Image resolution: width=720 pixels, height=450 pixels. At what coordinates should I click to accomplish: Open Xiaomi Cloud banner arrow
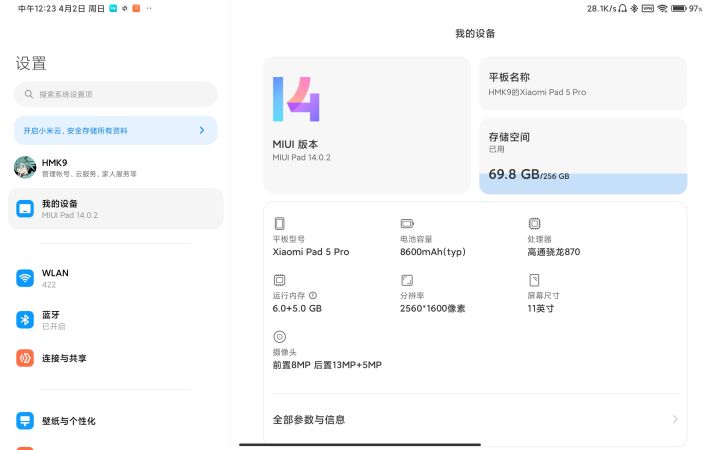click(x=202, y=130)
